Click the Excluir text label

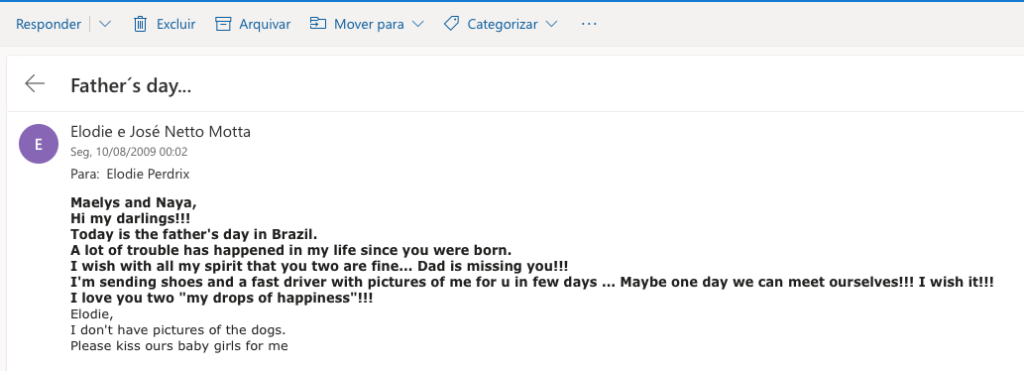176,24
